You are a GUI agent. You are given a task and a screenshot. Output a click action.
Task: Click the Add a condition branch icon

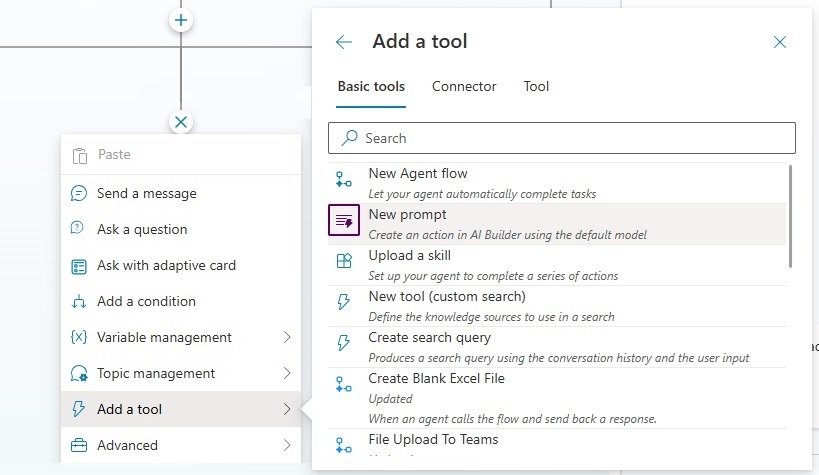[x=79, y=302]
